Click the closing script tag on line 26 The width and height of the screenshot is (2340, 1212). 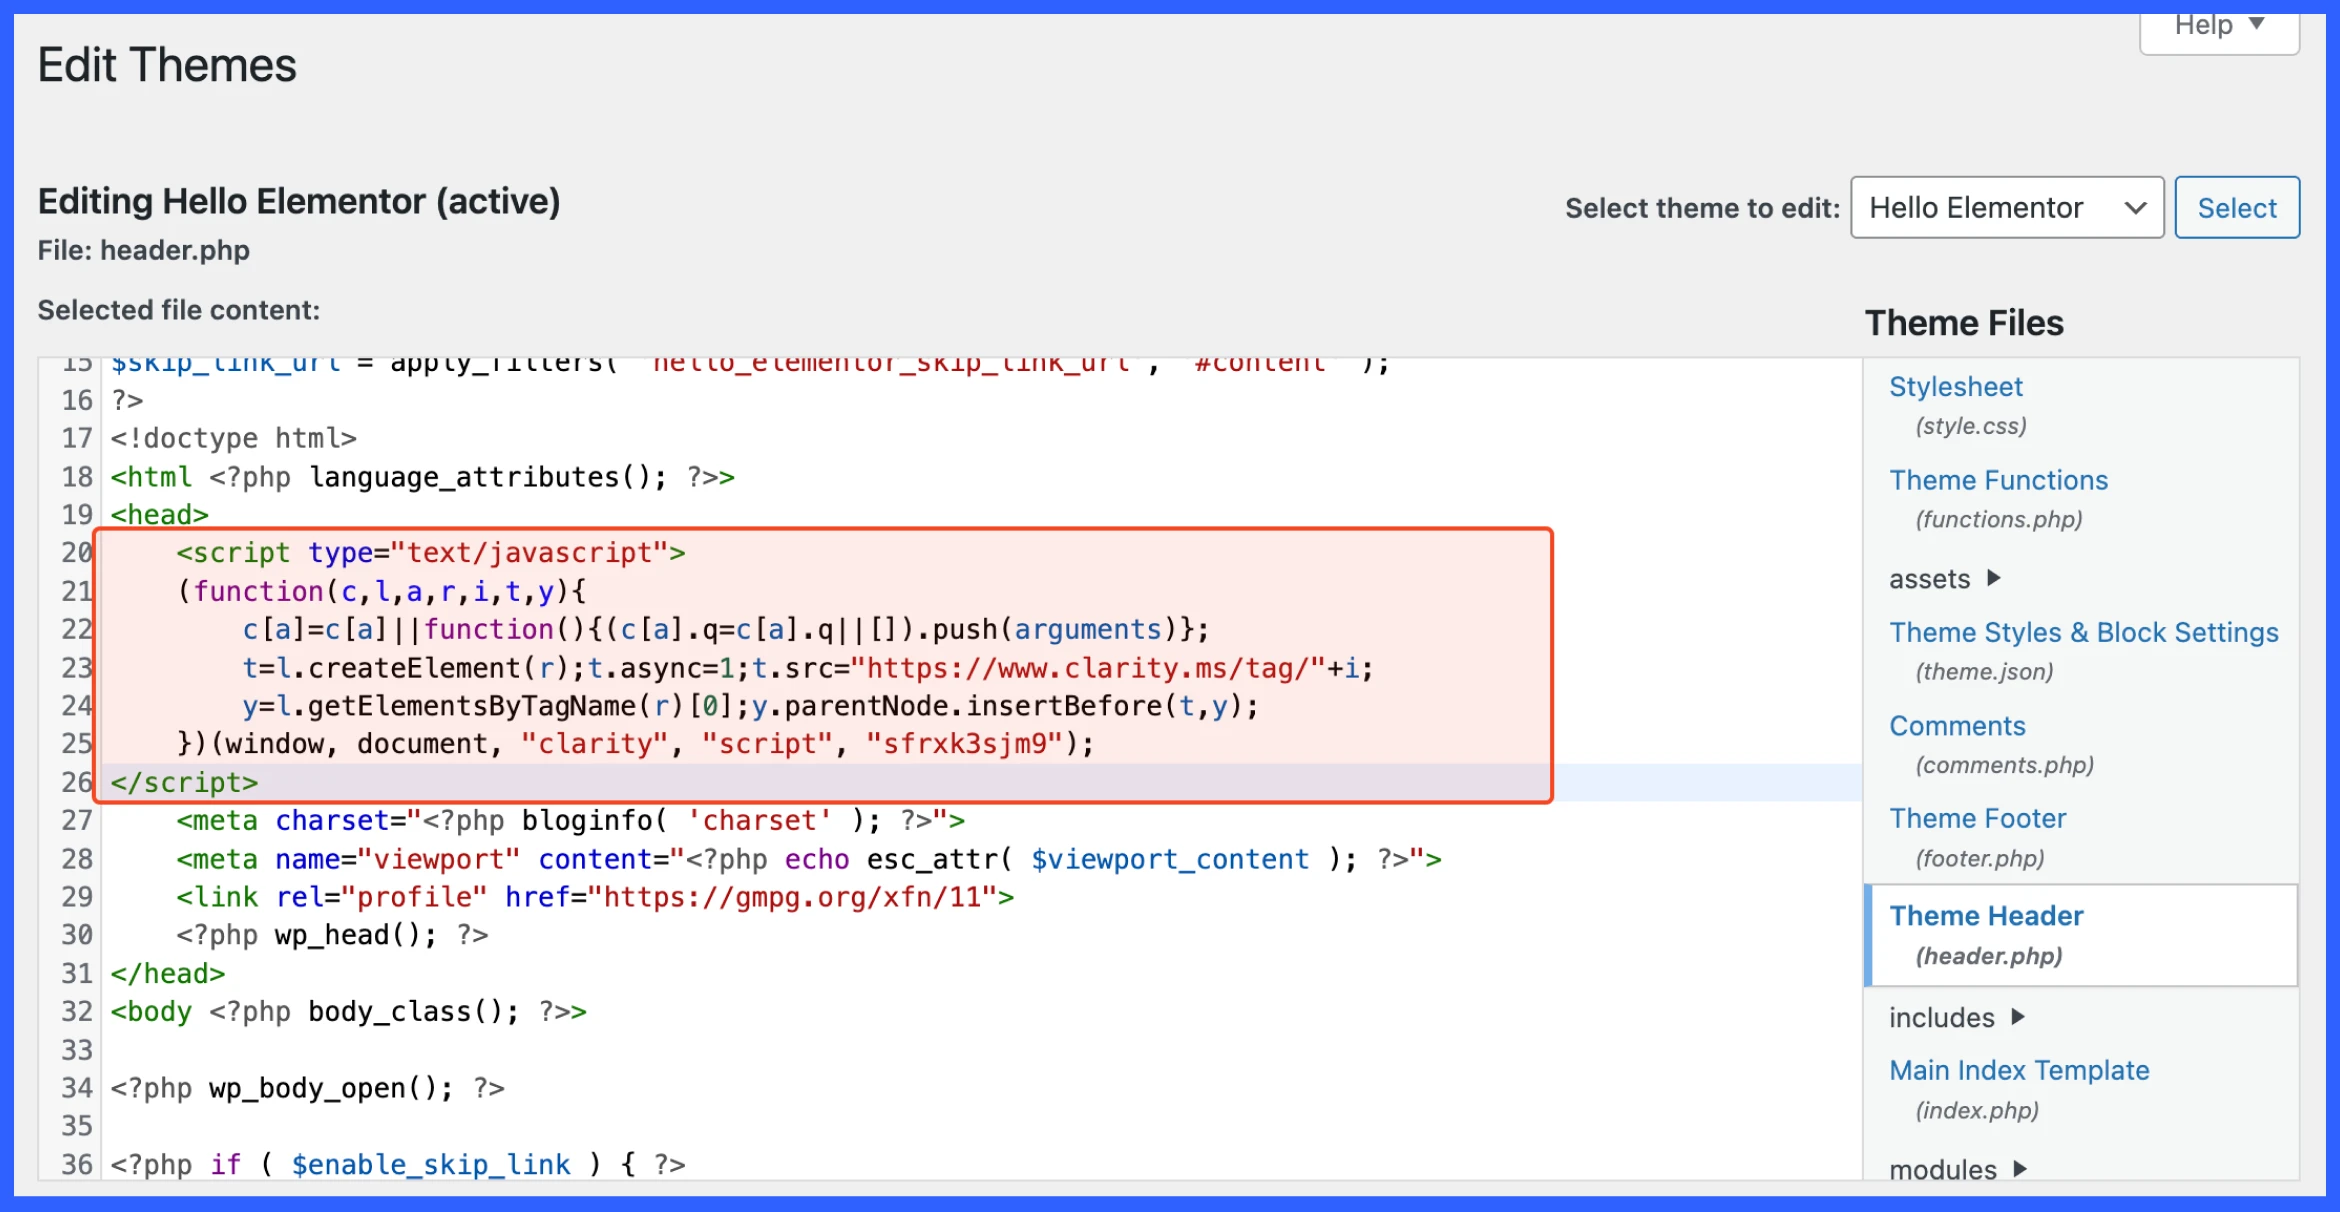tap(184, 783)
